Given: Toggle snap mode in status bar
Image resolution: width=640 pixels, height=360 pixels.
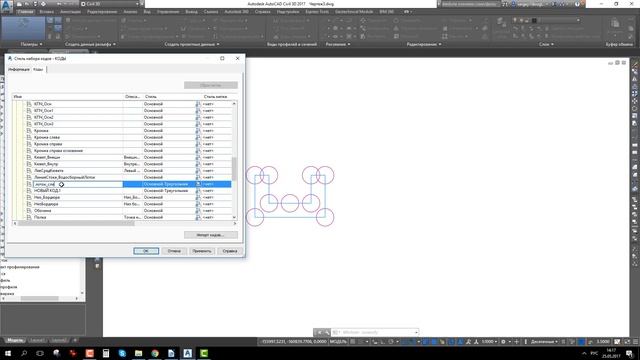Looking at the screenshot, I should tap(361, 342).
